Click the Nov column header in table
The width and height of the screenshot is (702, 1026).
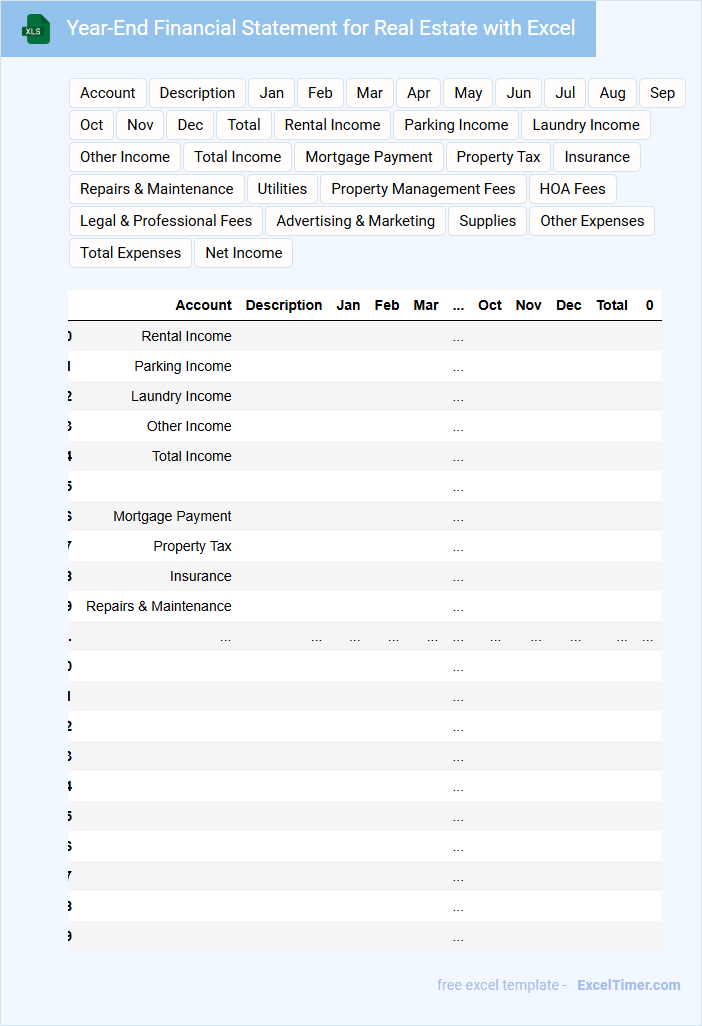tap(529, 306)
